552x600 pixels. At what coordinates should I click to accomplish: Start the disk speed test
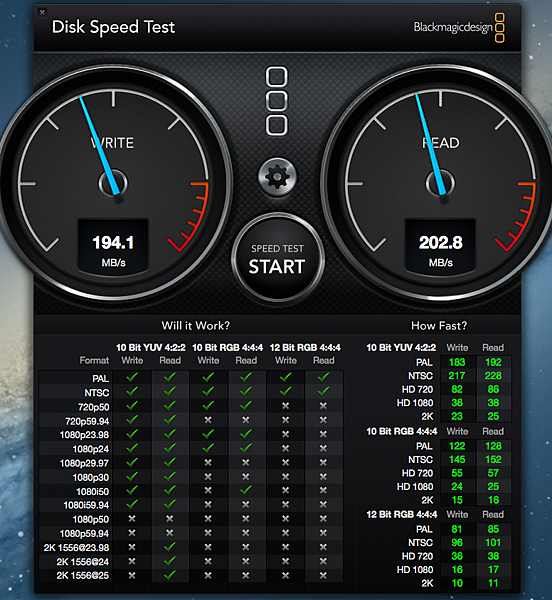tap(278, 257)
